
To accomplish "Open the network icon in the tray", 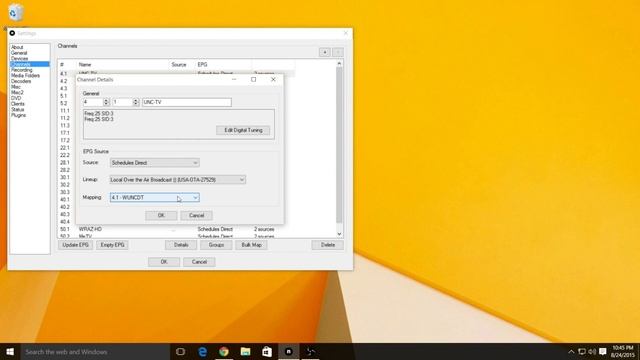I will [x=582, y=351].
